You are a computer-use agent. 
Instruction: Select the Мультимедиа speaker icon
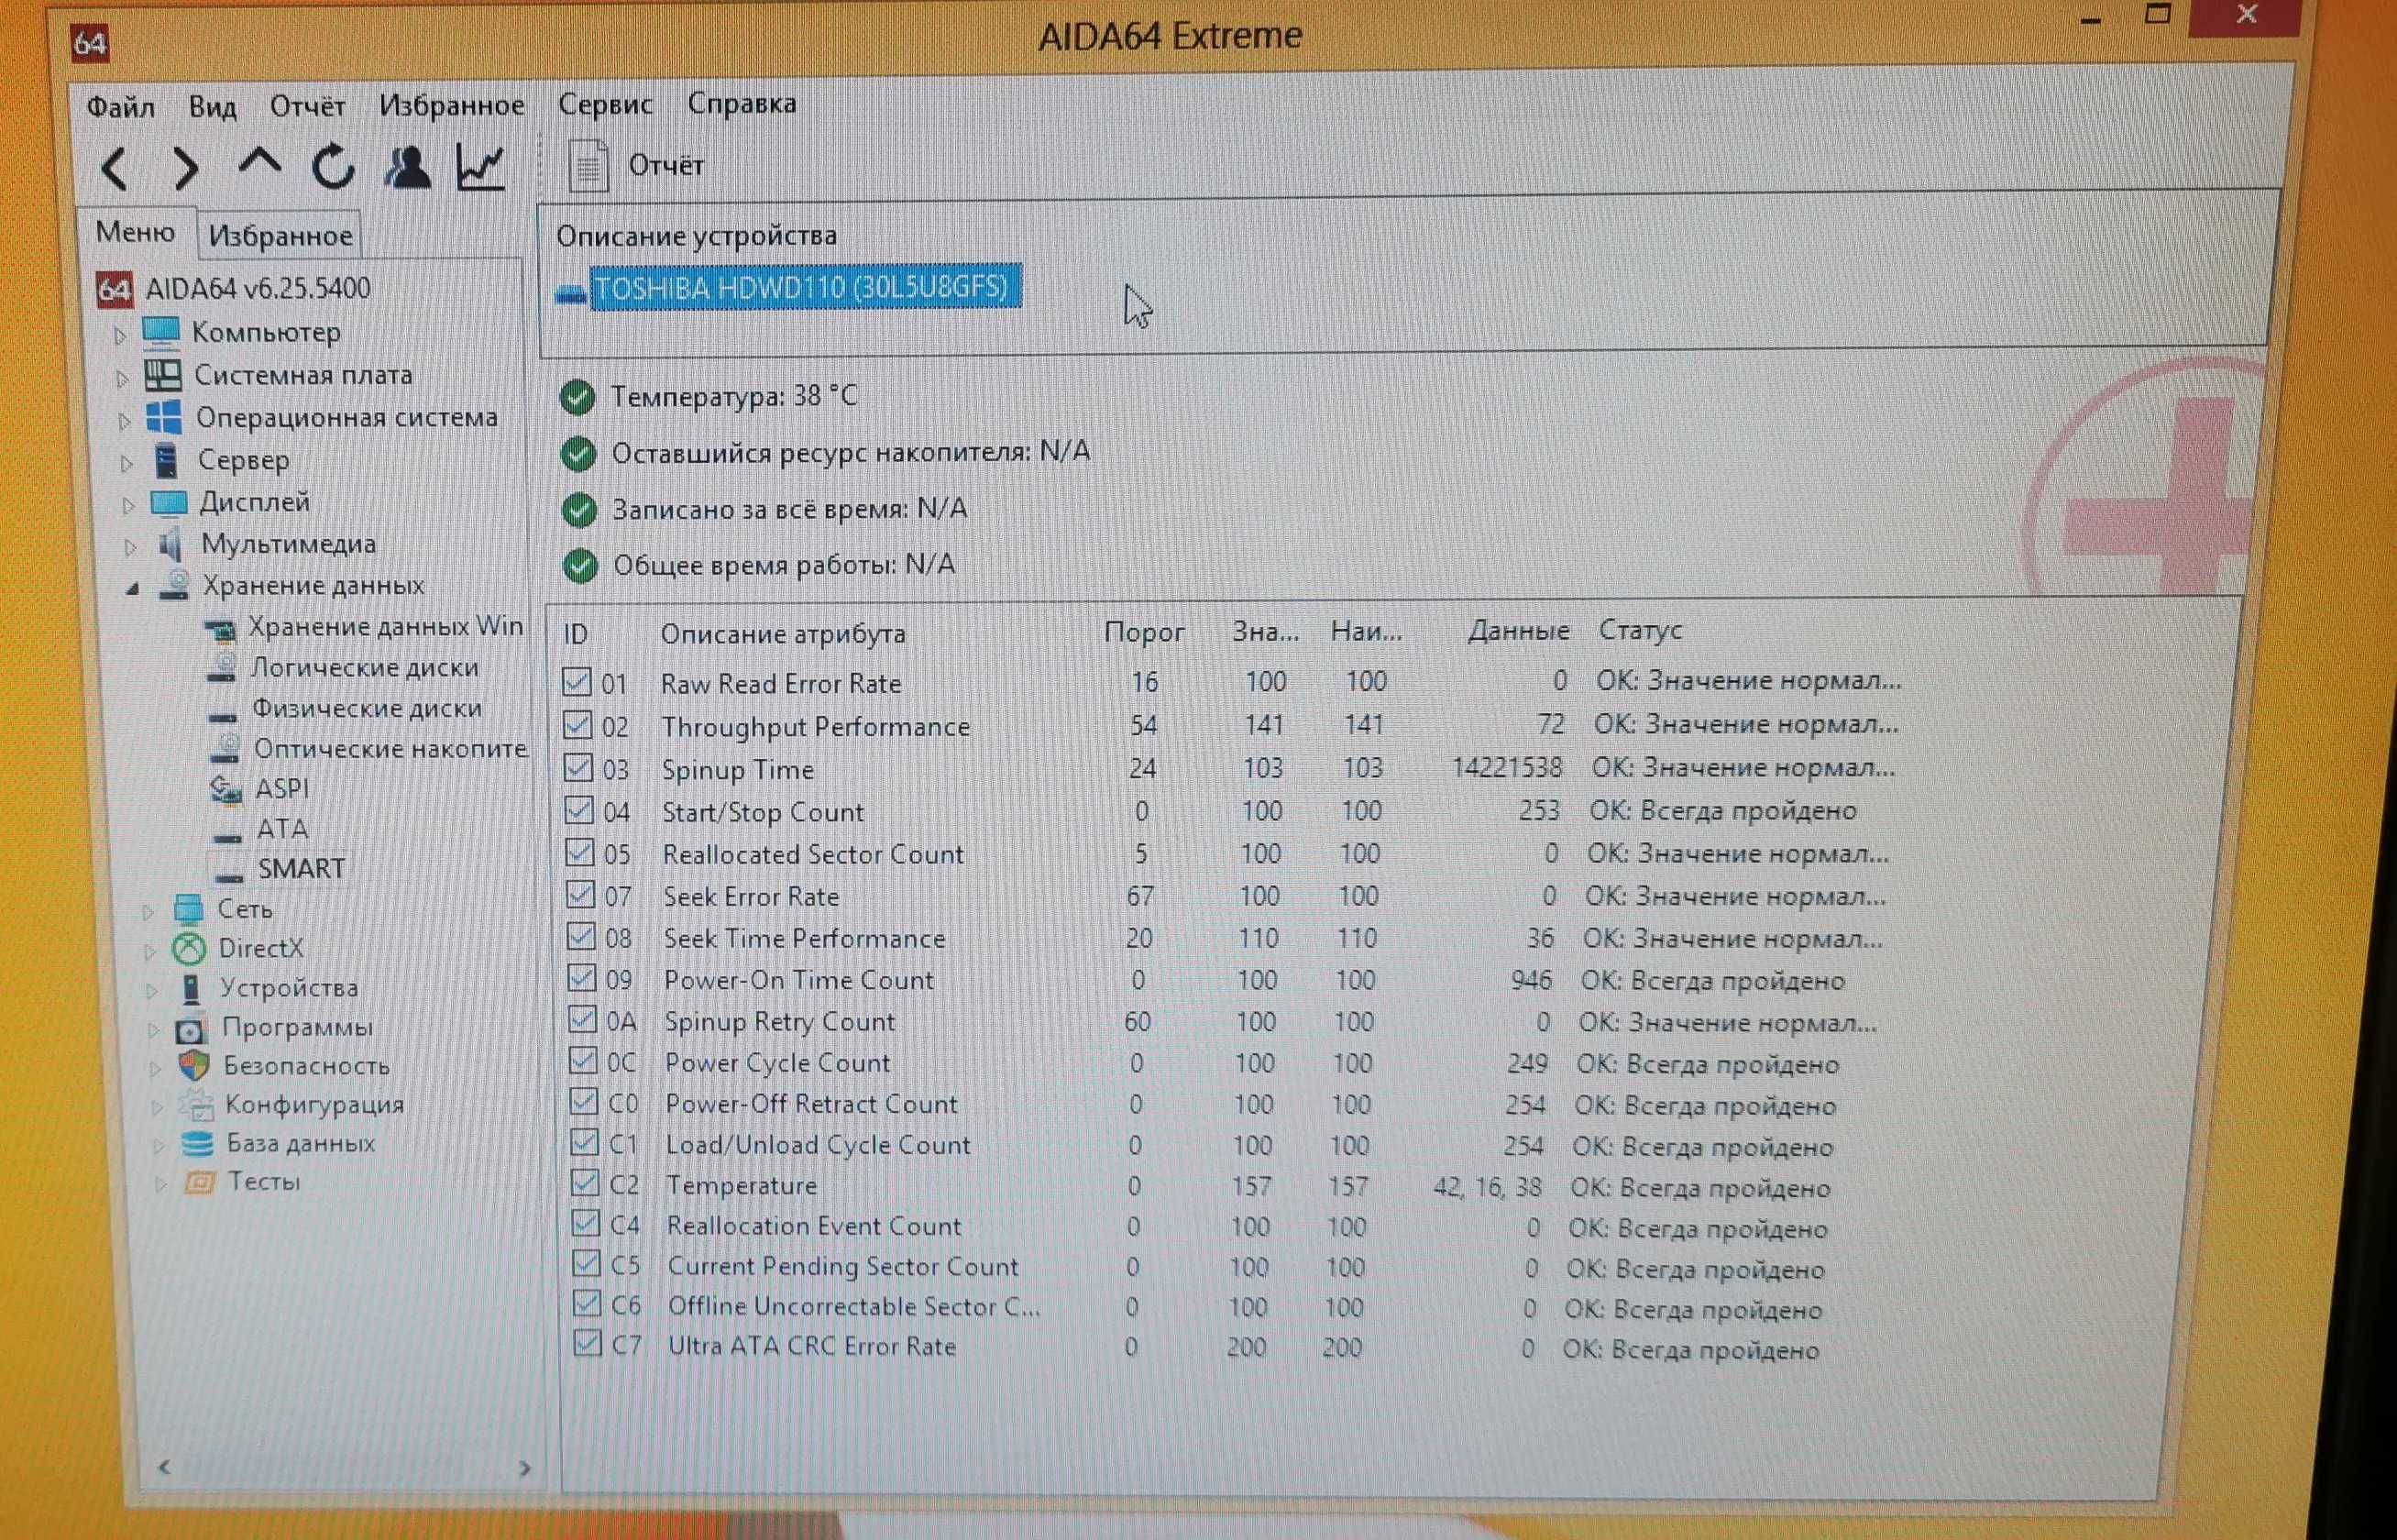pyautogui.click(x=171, y=544)
